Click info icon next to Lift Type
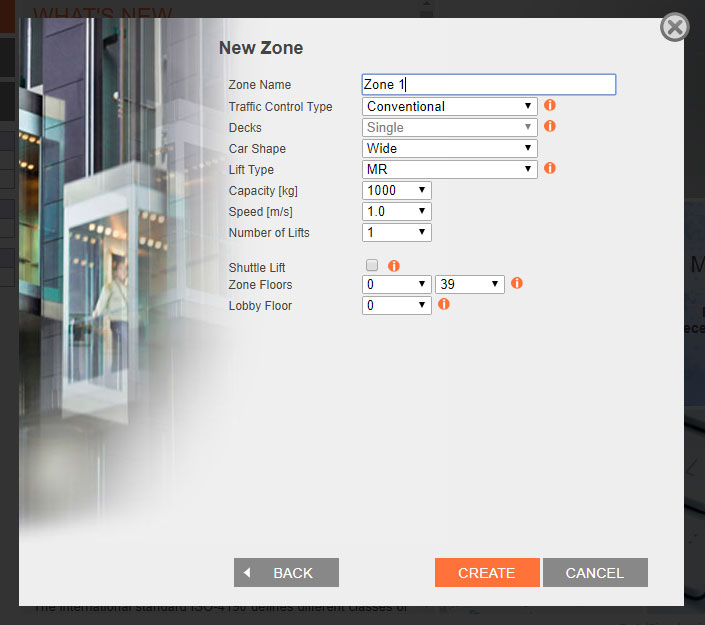The width and height of the screenshot is (705, 625). (550, 168)
